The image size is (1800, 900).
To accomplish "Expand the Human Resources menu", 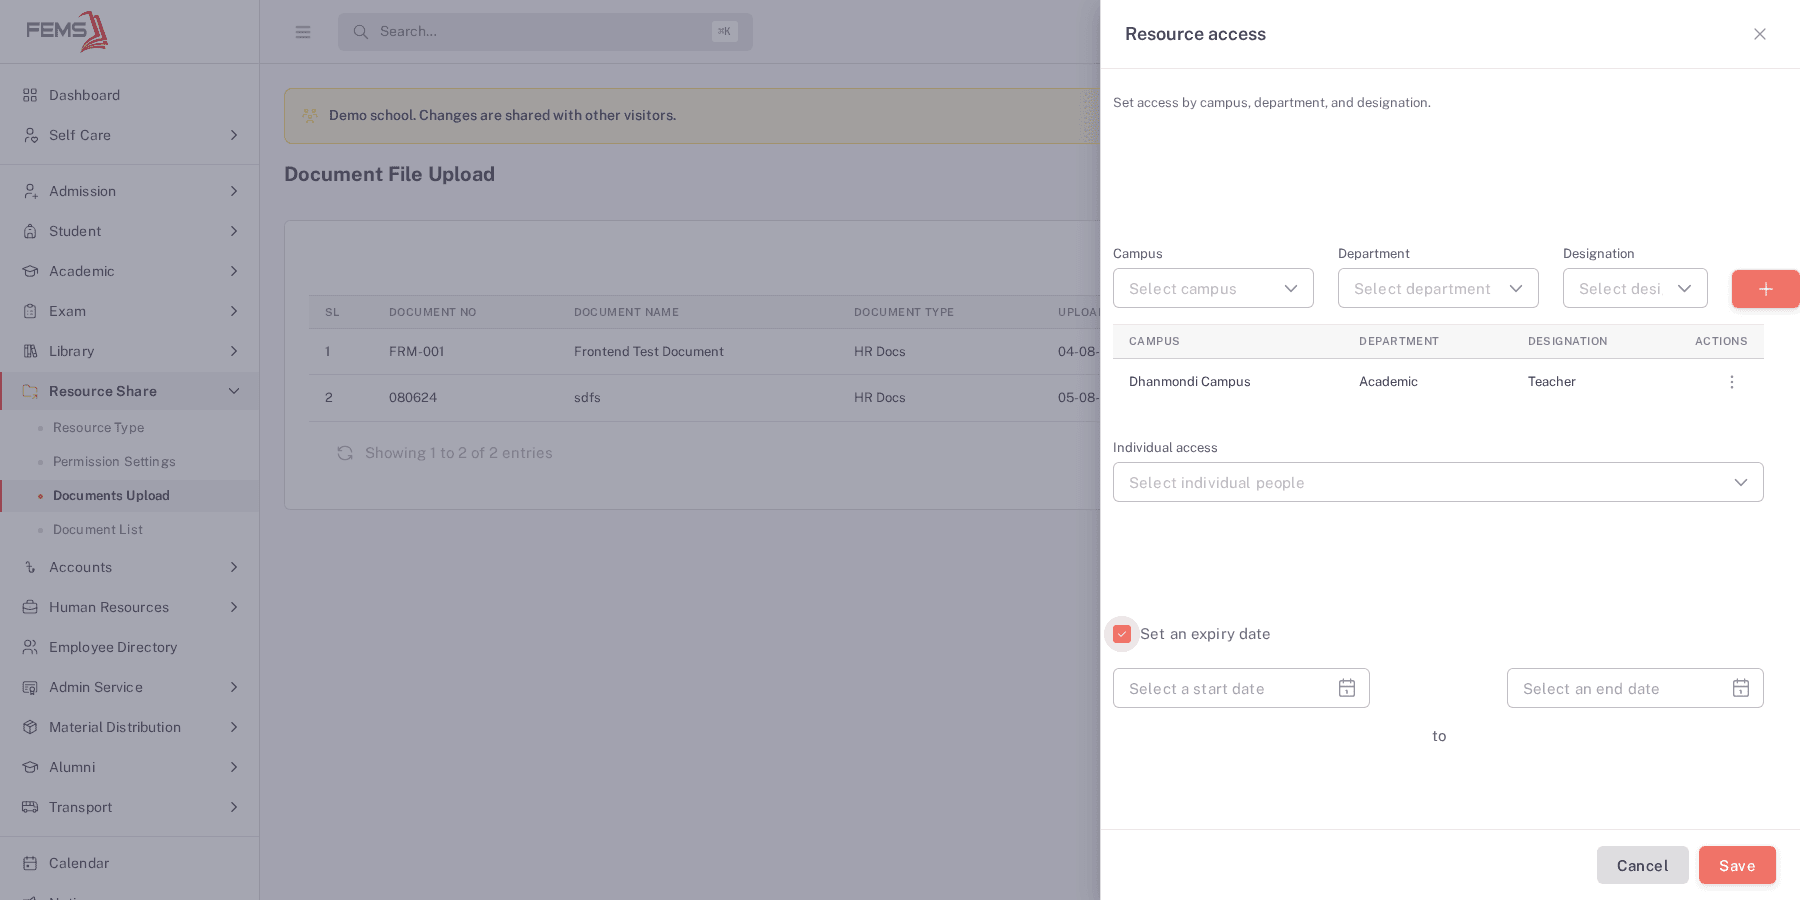I will pos(130,607).
